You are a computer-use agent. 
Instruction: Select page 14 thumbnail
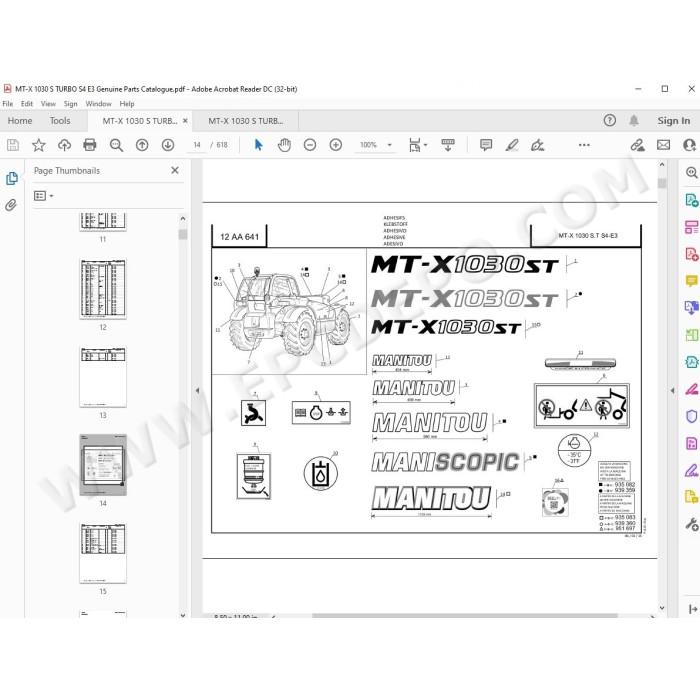point(103,465)
